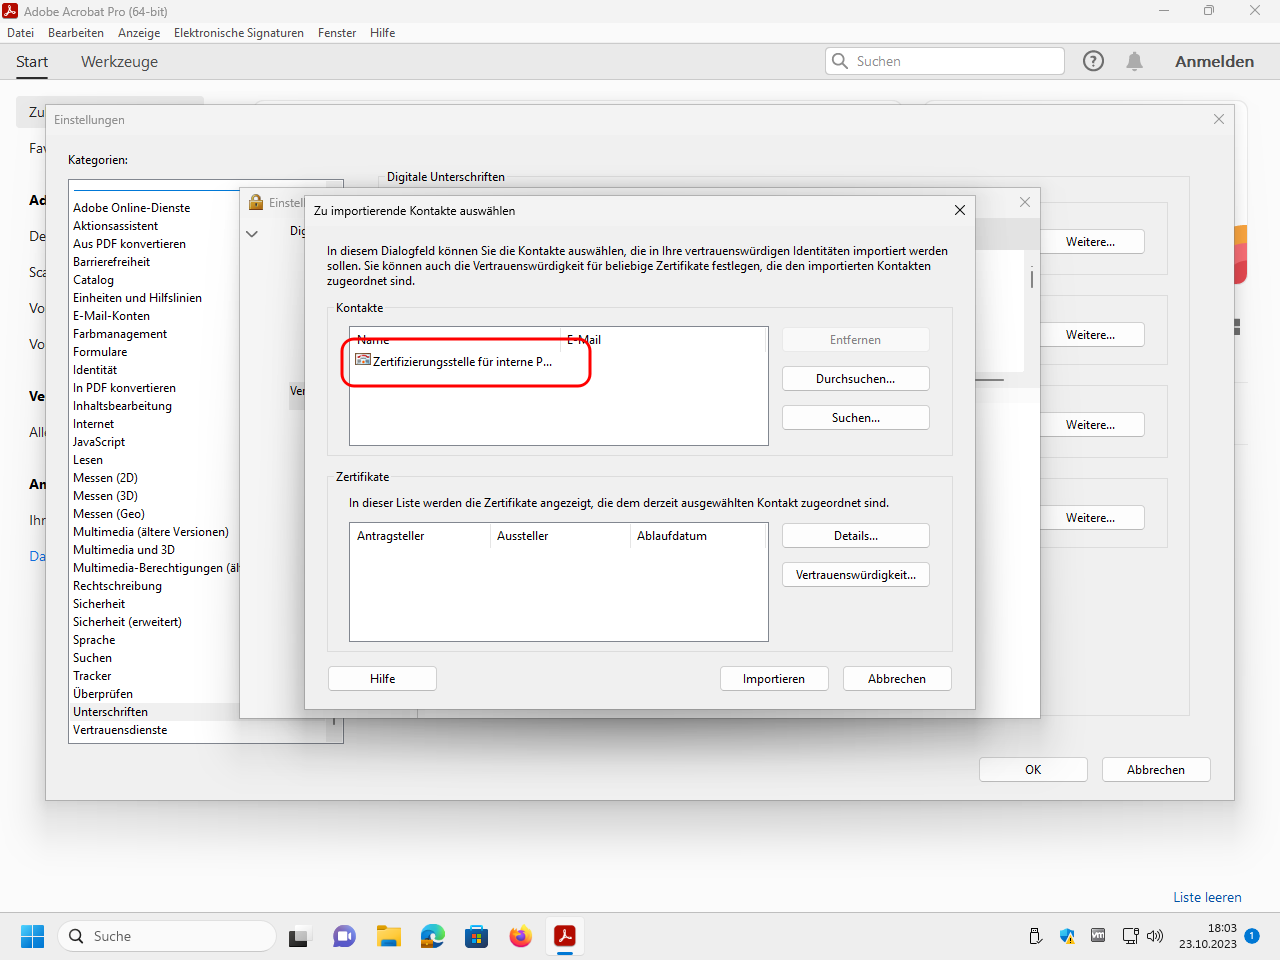Open the notifications bell icon
Viewport: 1280px width, 960px height.
click(1134, 61)
